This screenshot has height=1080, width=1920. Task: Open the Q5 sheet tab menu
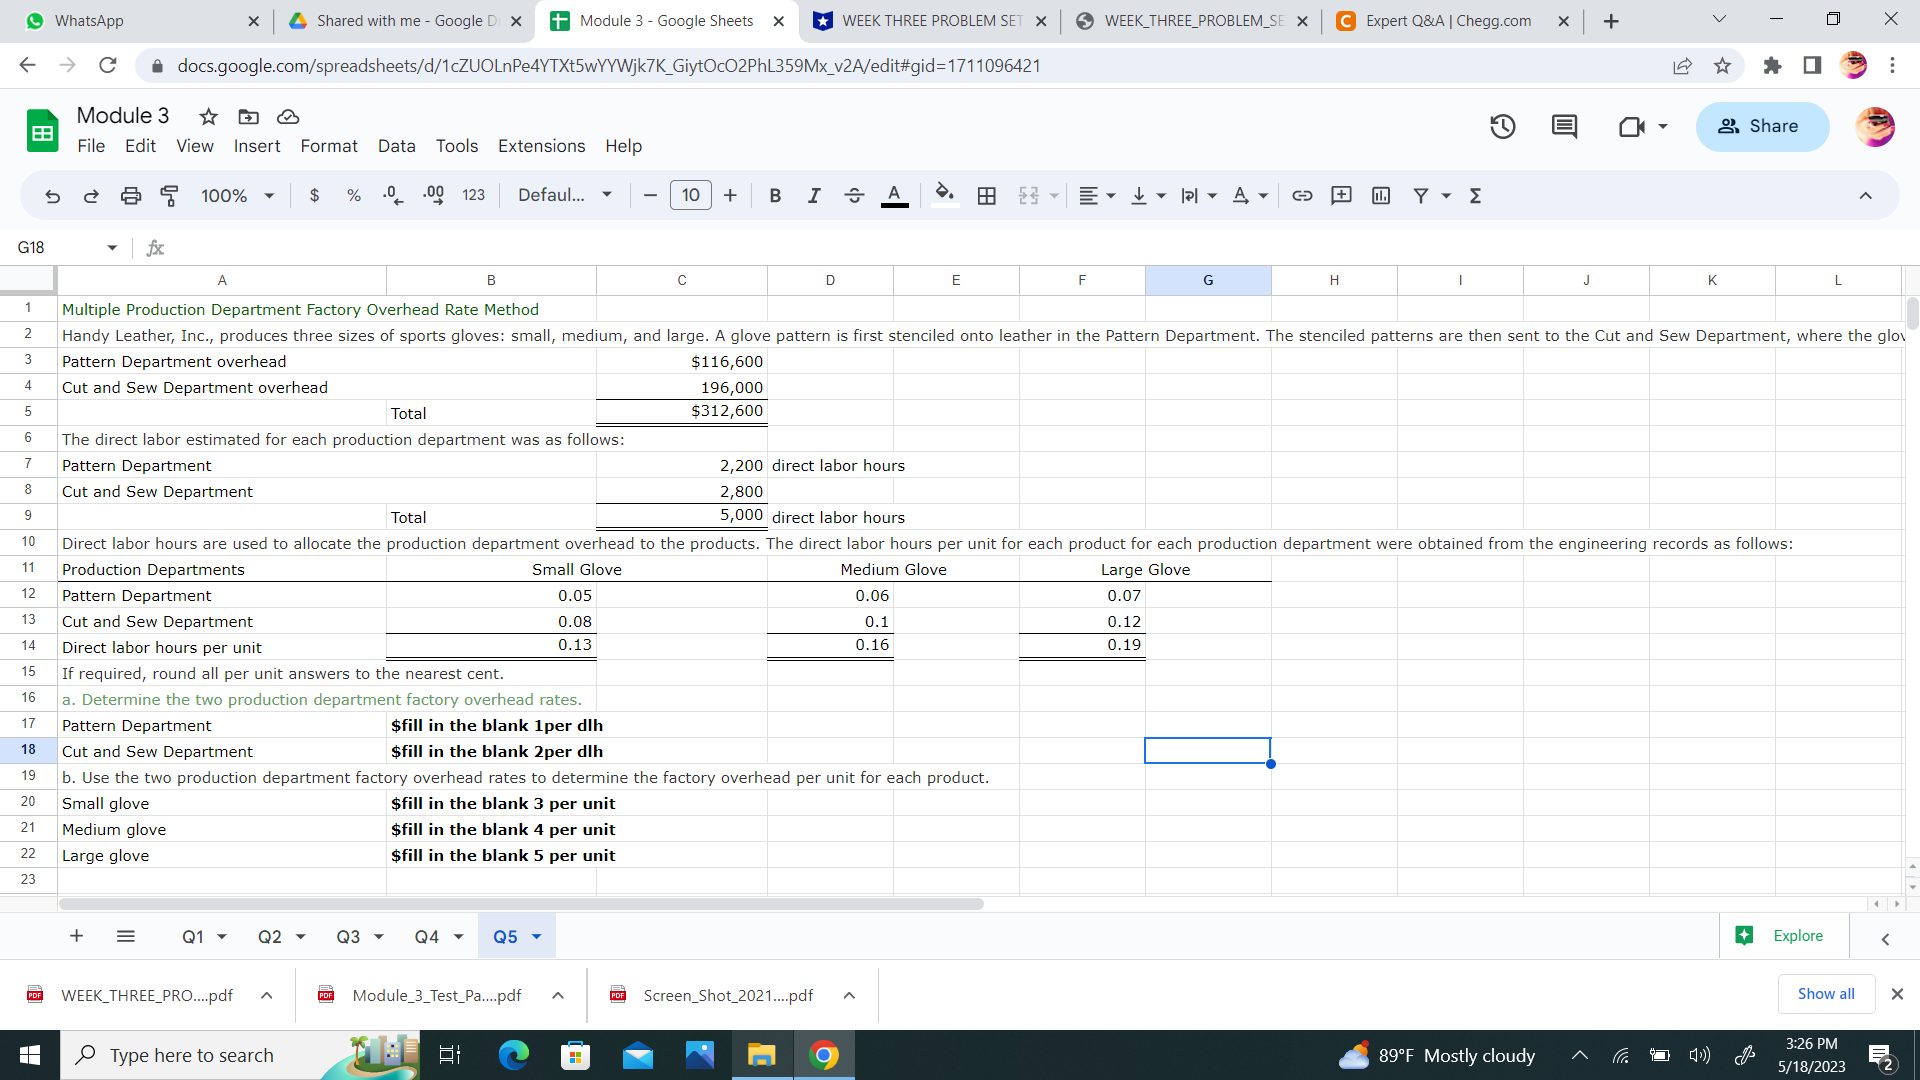coord(534,936)
